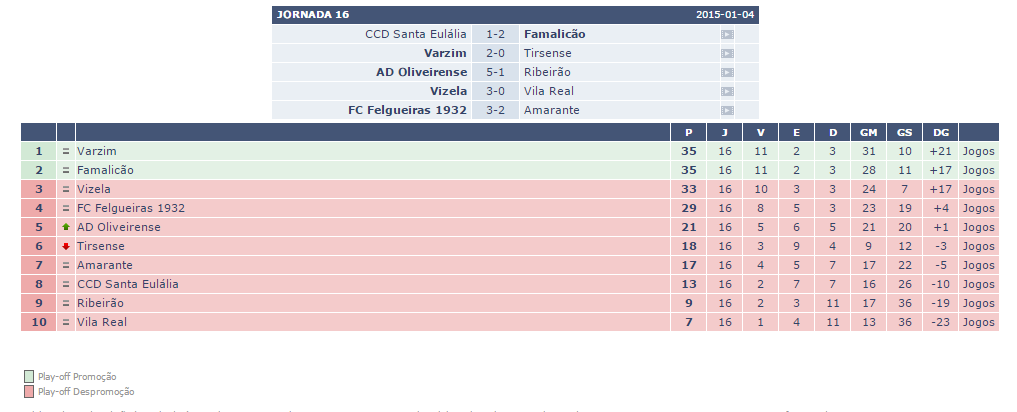
Task: Open Jogos link for Vila Real
Action: click(x=979, y=322)
